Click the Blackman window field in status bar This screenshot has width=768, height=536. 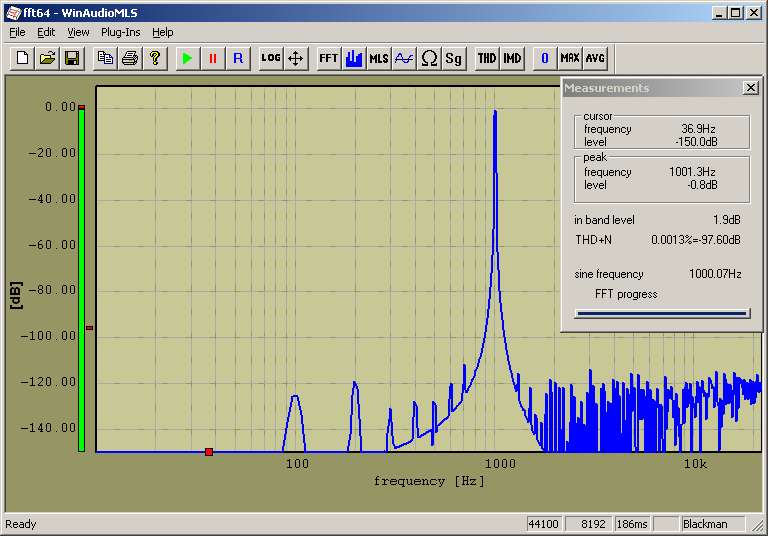(712, 524)
